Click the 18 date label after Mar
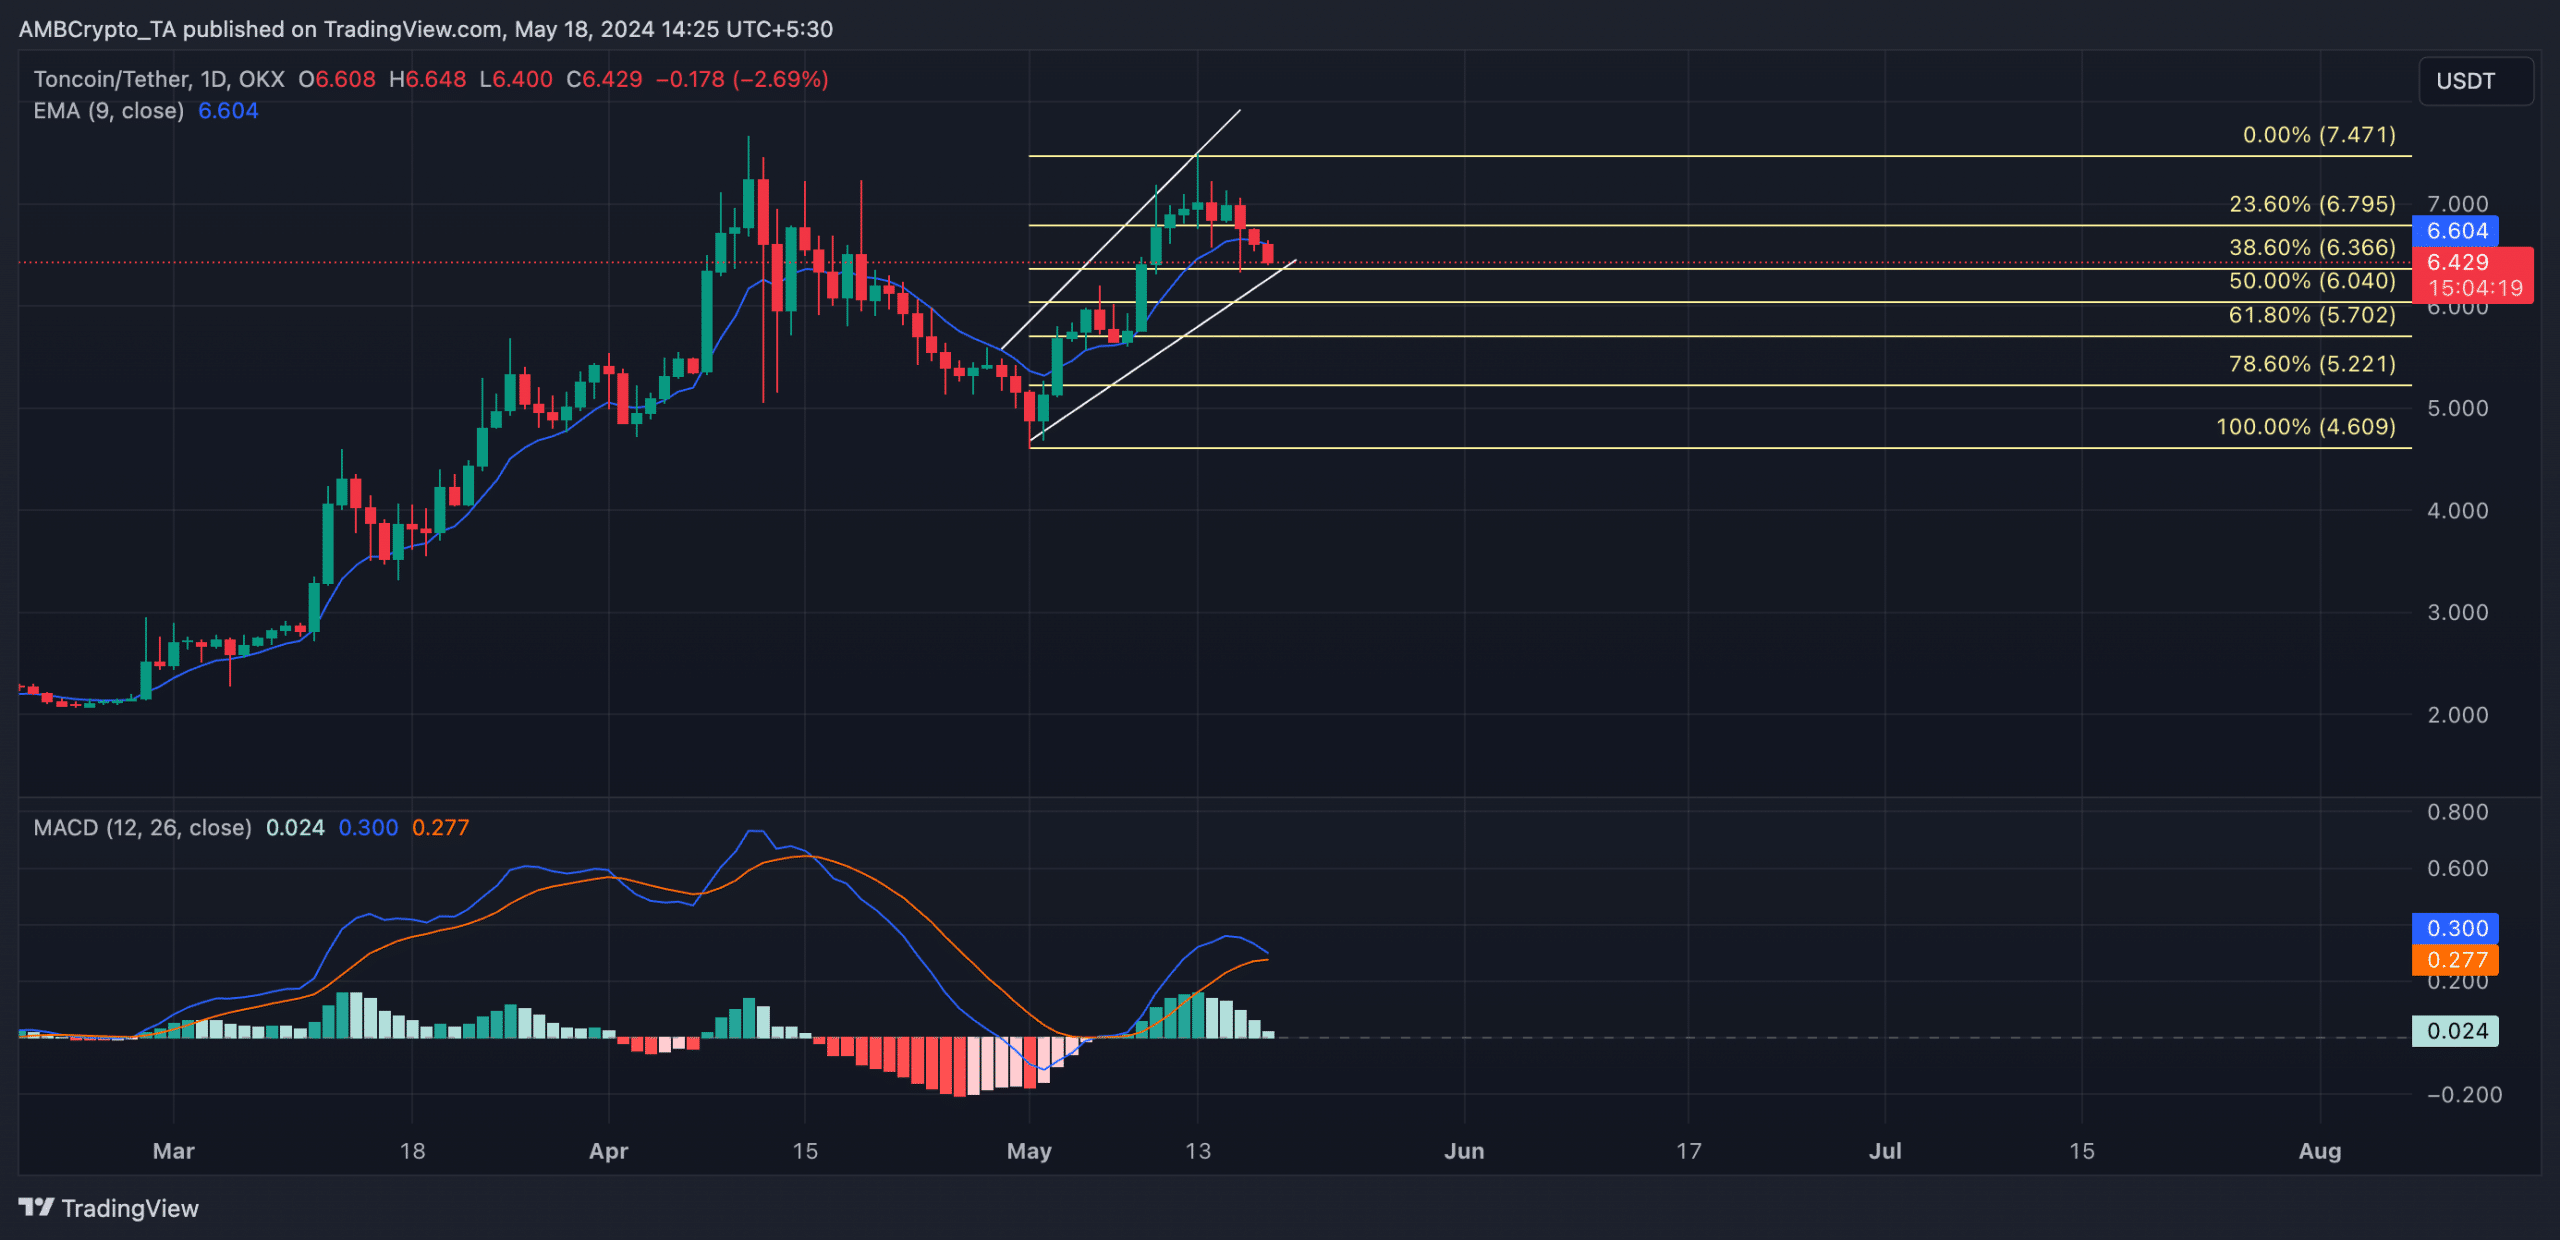This screenshot has width=2560, height=1240. 412,1151
